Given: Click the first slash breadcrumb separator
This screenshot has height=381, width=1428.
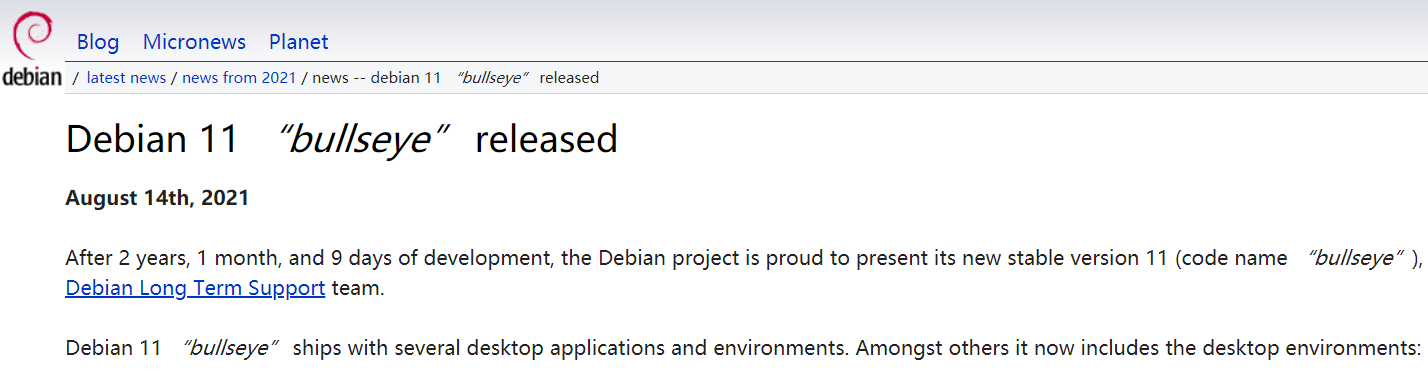Looking at the screenshot, I should point(76,78).
